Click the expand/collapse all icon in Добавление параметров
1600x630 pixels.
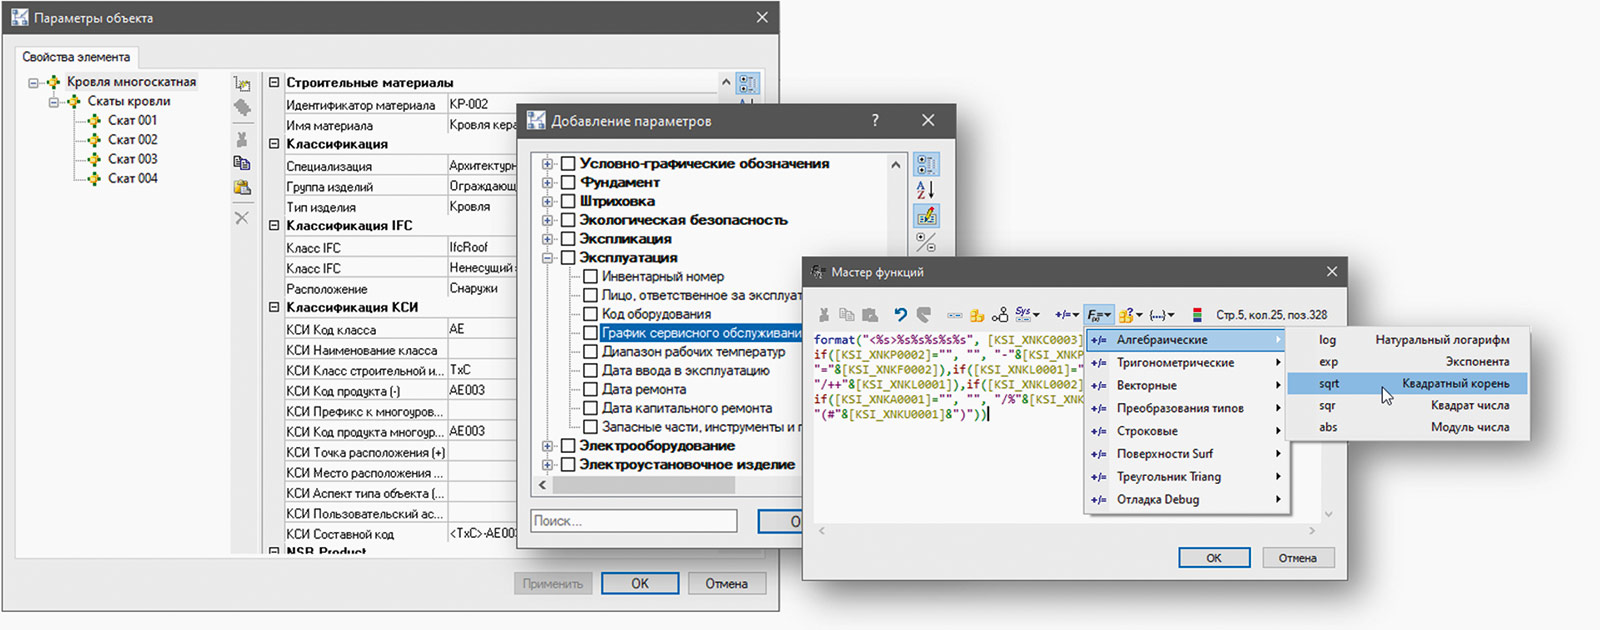[x=926, y=242]
